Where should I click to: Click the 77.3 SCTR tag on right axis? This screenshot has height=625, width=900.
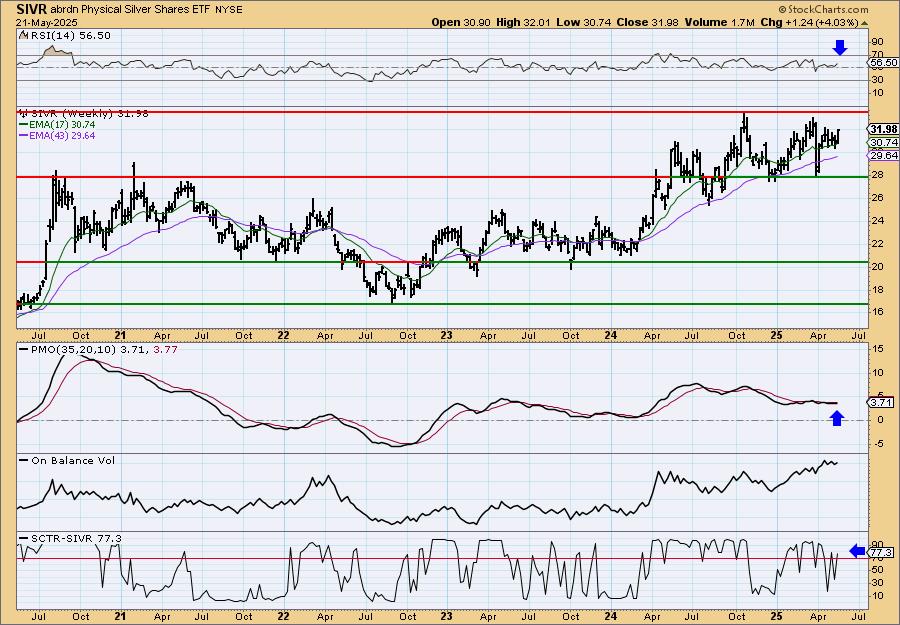(x=883, y=553)
